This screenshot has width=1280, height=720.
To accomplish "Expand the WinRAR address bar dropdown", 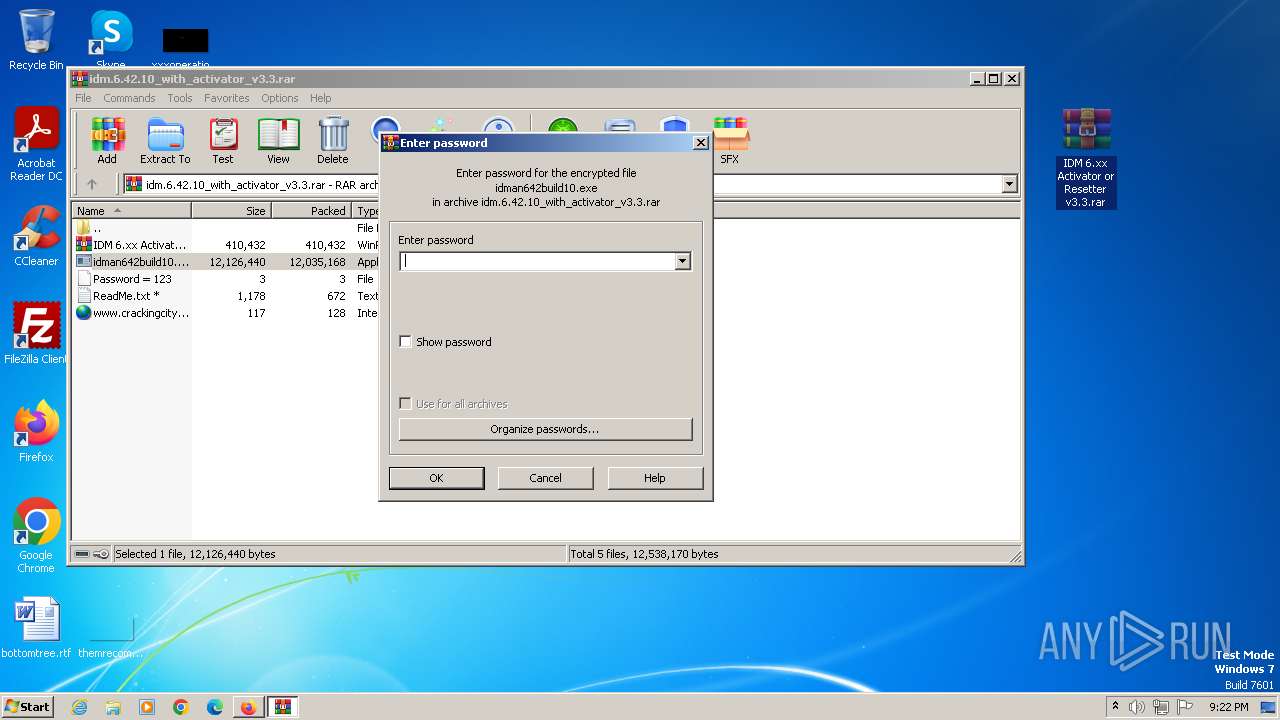I will coord(1009,184).
